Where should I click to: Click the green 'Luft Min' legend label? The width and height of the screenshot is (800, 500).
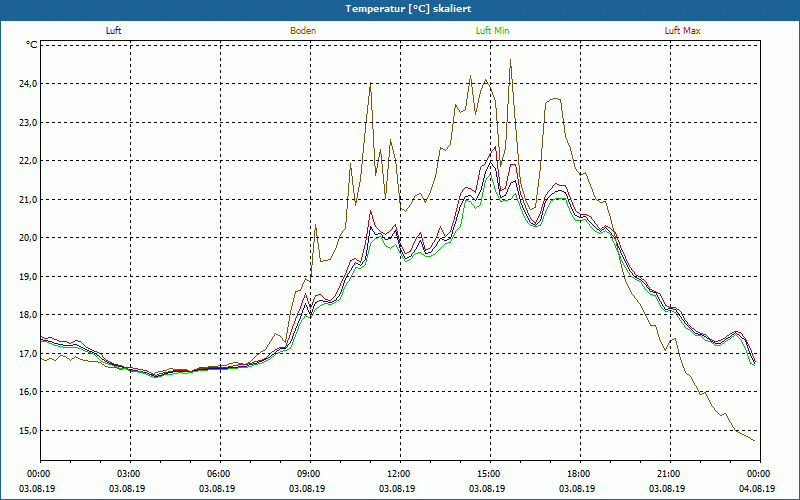pyautogui.click(x=493, y=31)
